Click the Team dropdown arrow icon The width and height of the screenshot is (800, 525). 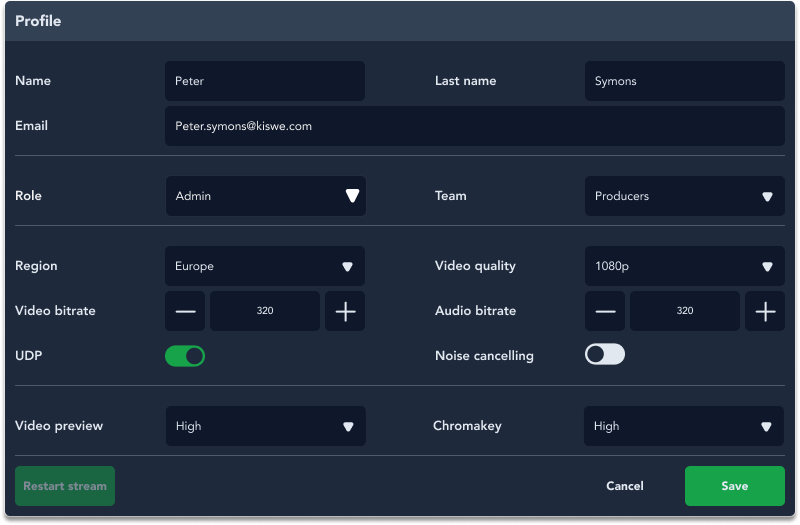(x=767, y=196)
